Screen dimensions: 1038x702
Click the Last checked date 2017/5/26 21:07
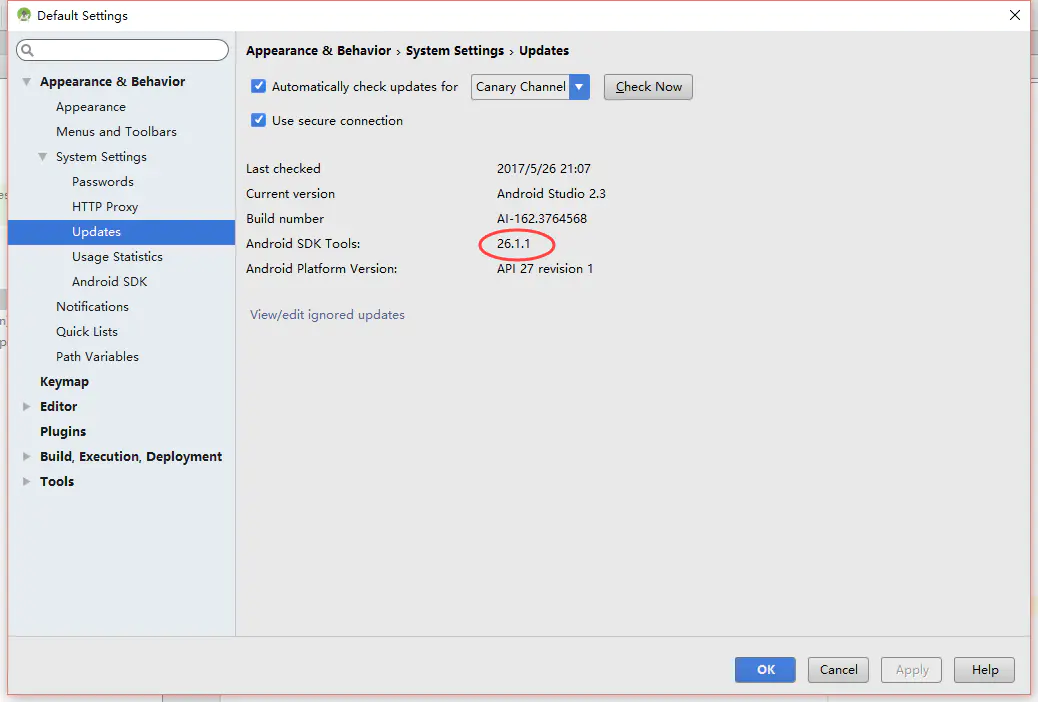543,169
